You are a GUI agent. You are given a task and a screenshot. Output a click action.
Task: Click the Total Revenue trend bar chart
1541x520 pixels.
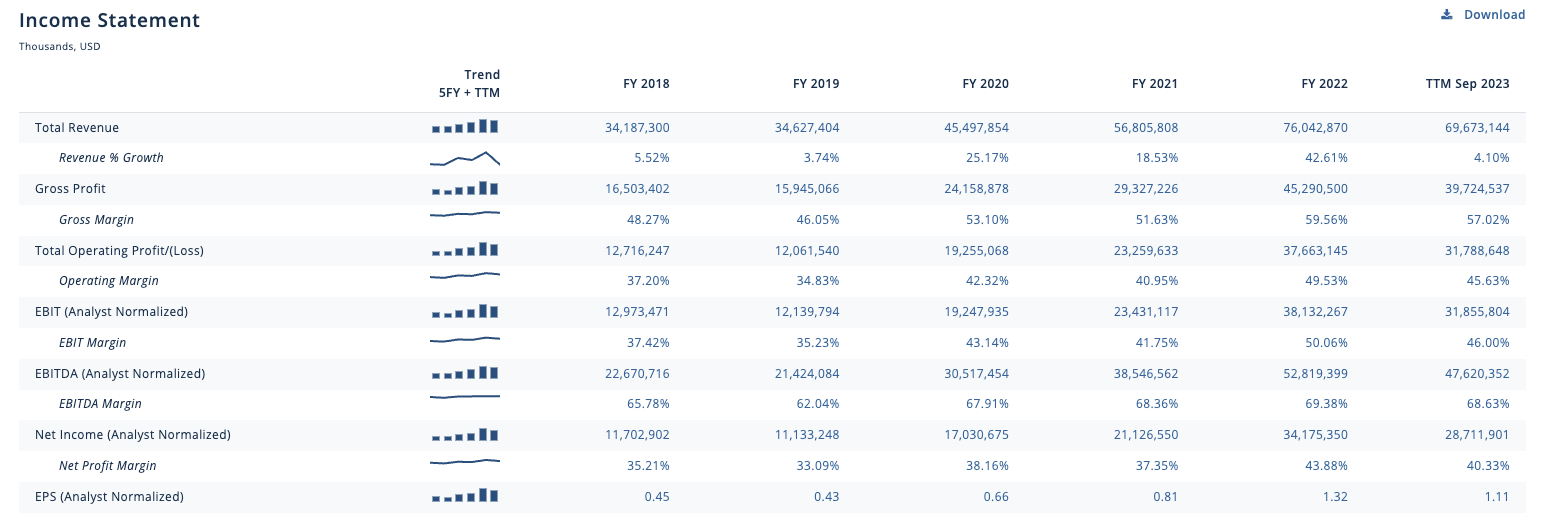point(465,127)
